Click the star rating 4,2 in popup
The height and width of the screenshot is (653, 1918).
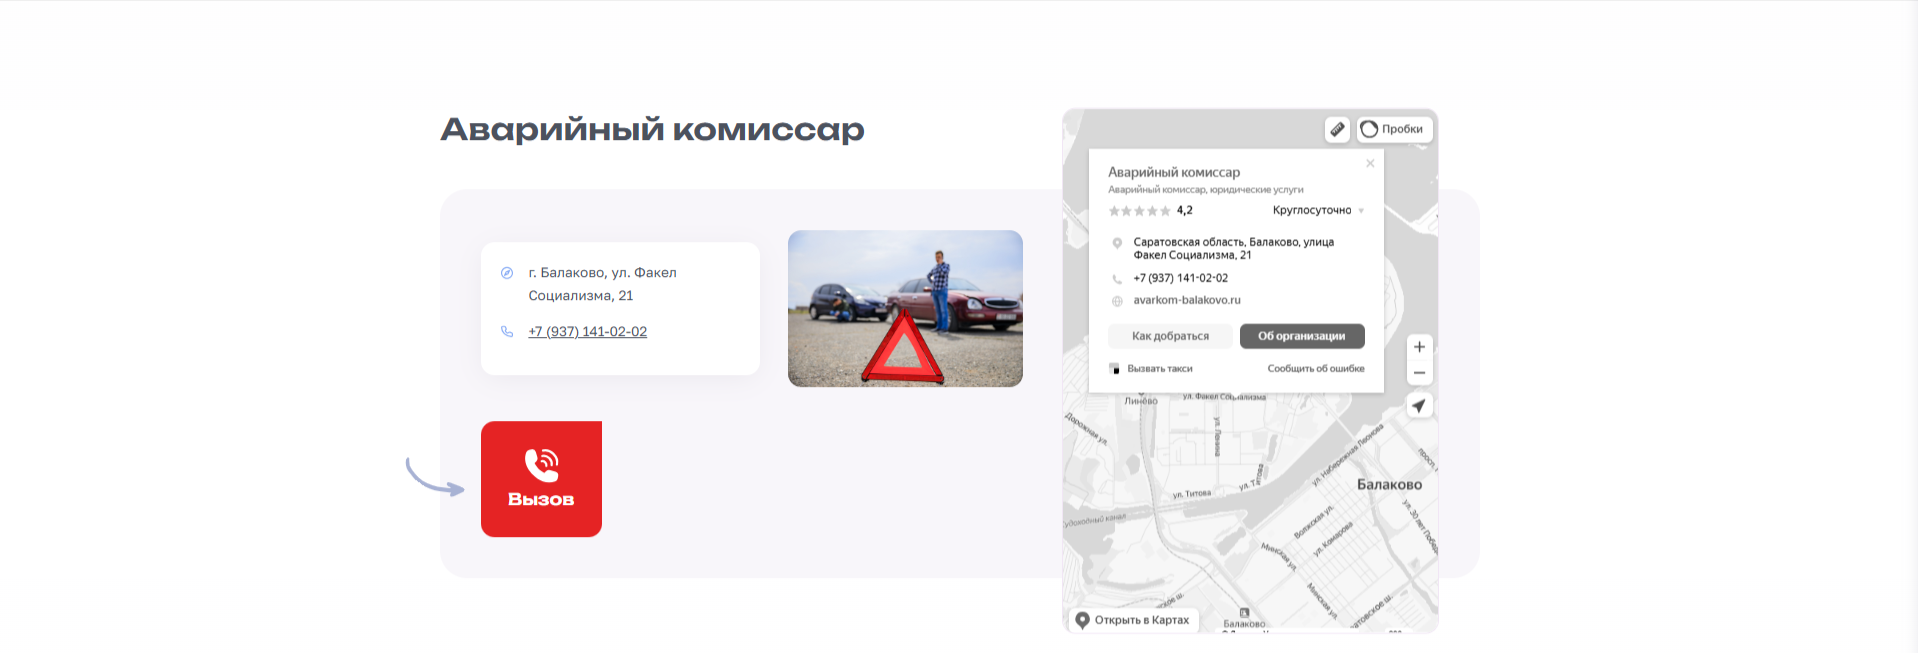click(1150, 211)
